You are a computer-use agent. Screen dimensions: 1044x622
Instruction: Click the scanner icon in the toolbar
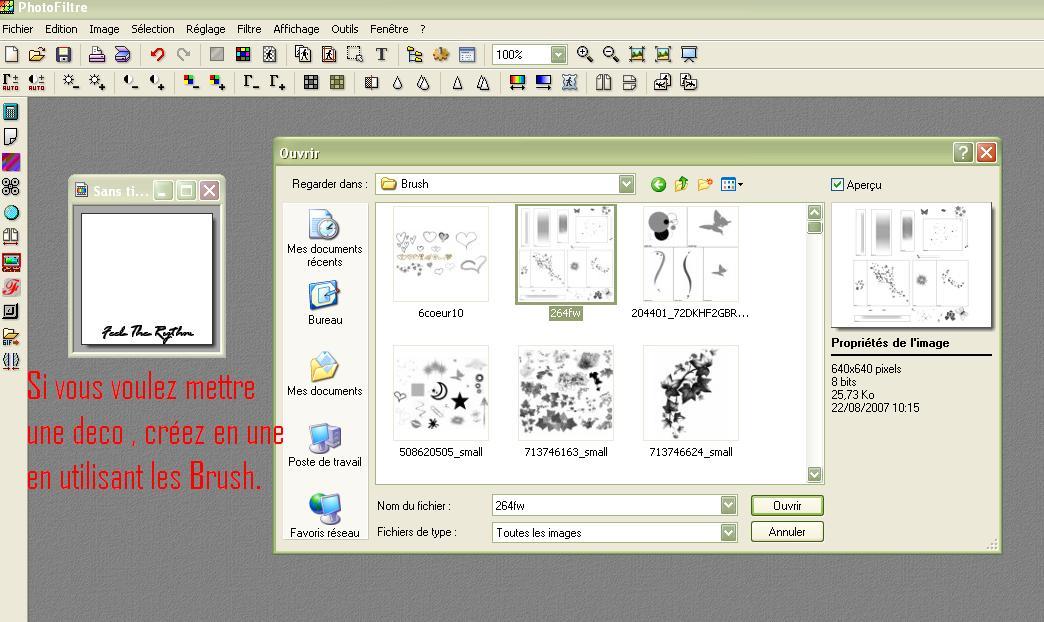123,55
